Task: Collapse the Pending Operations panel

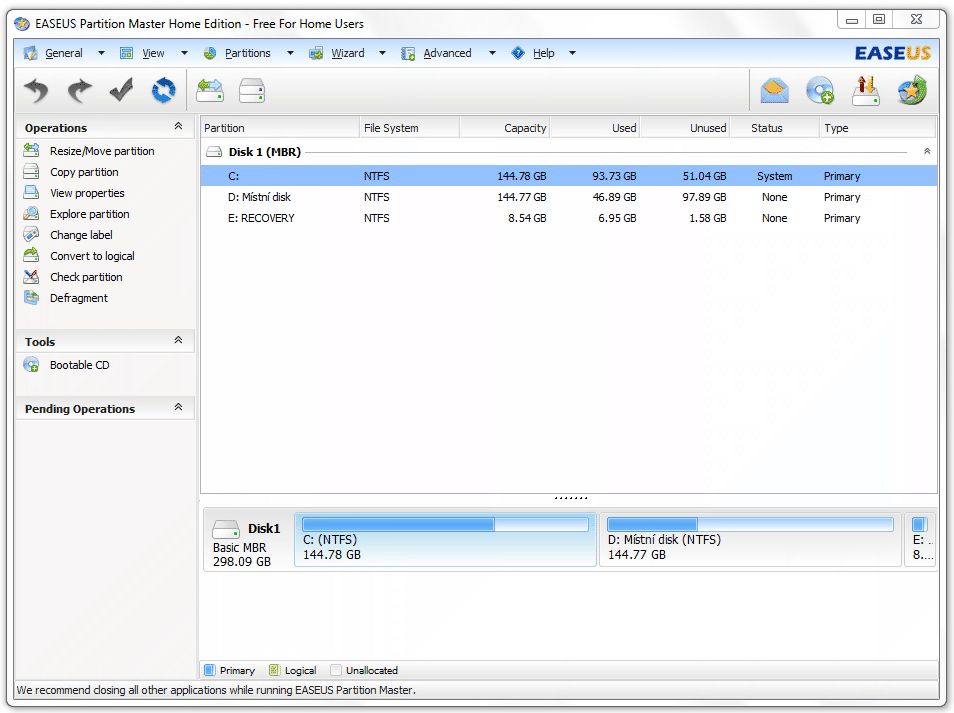Action: click(x=178, y=407)
